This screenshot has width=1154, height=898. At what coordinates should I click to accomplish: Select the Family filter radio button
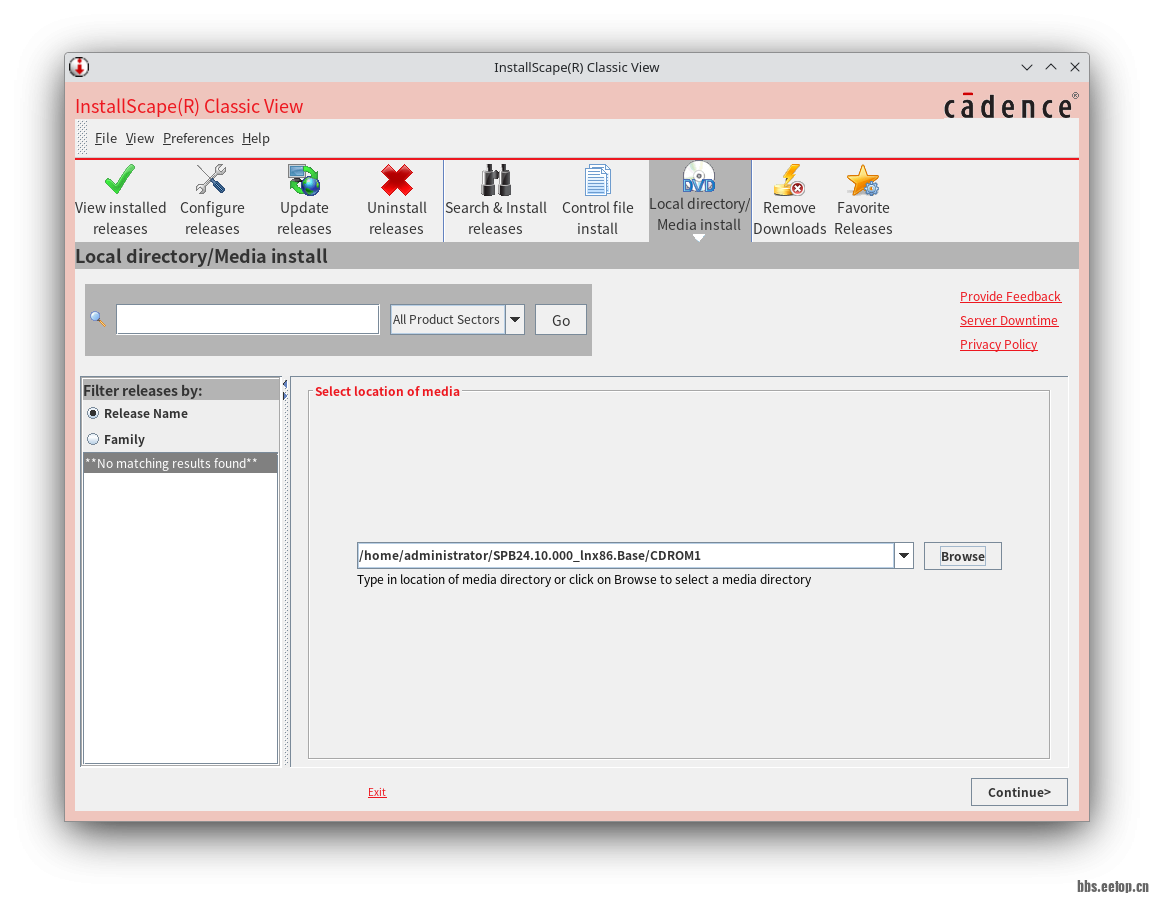pyautogui.click(x=93, y=439)
